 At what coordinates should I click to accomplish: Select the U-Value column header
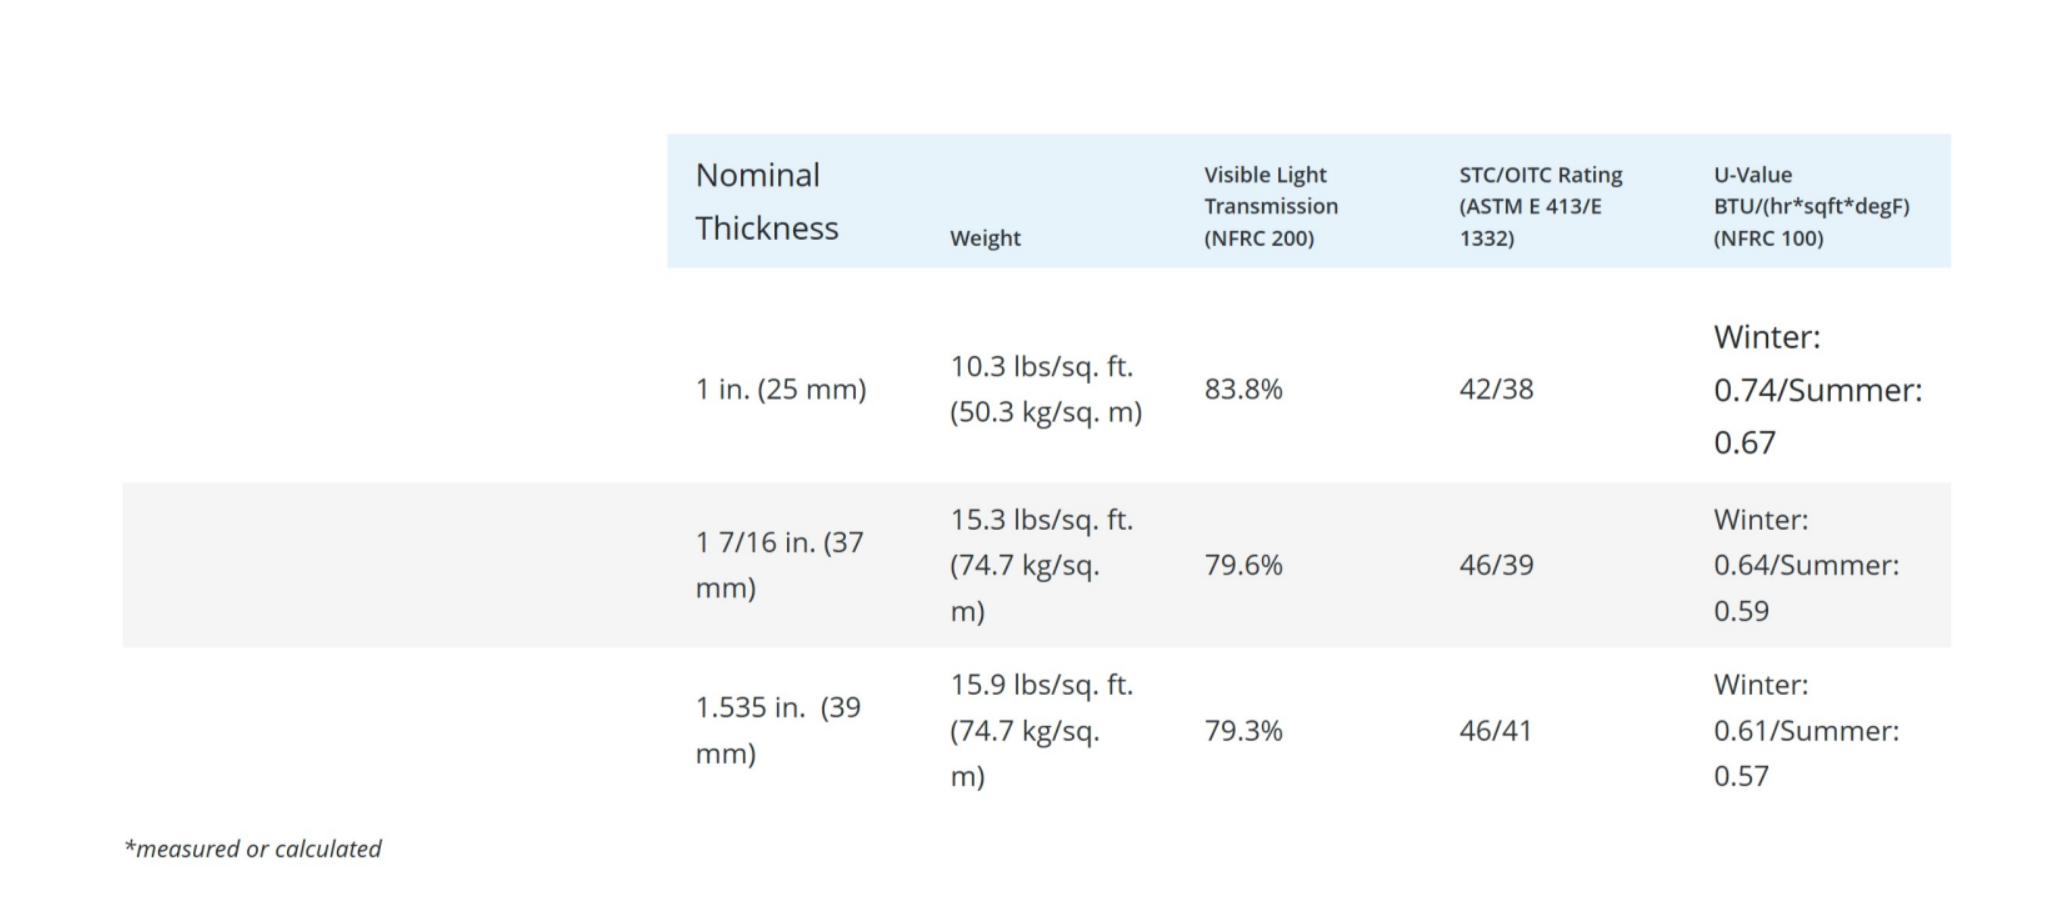pos(1811,206)
